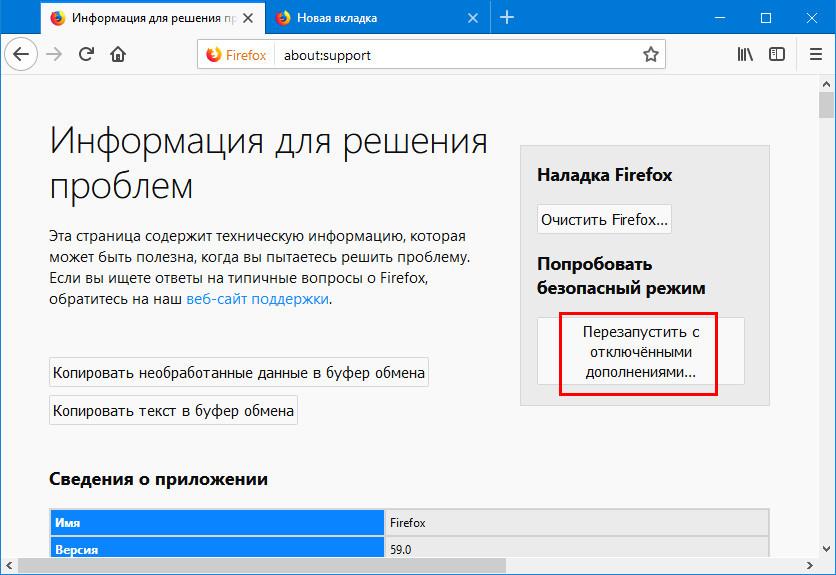Click the 'Сведения о приложении' heading

coord(158,478)
